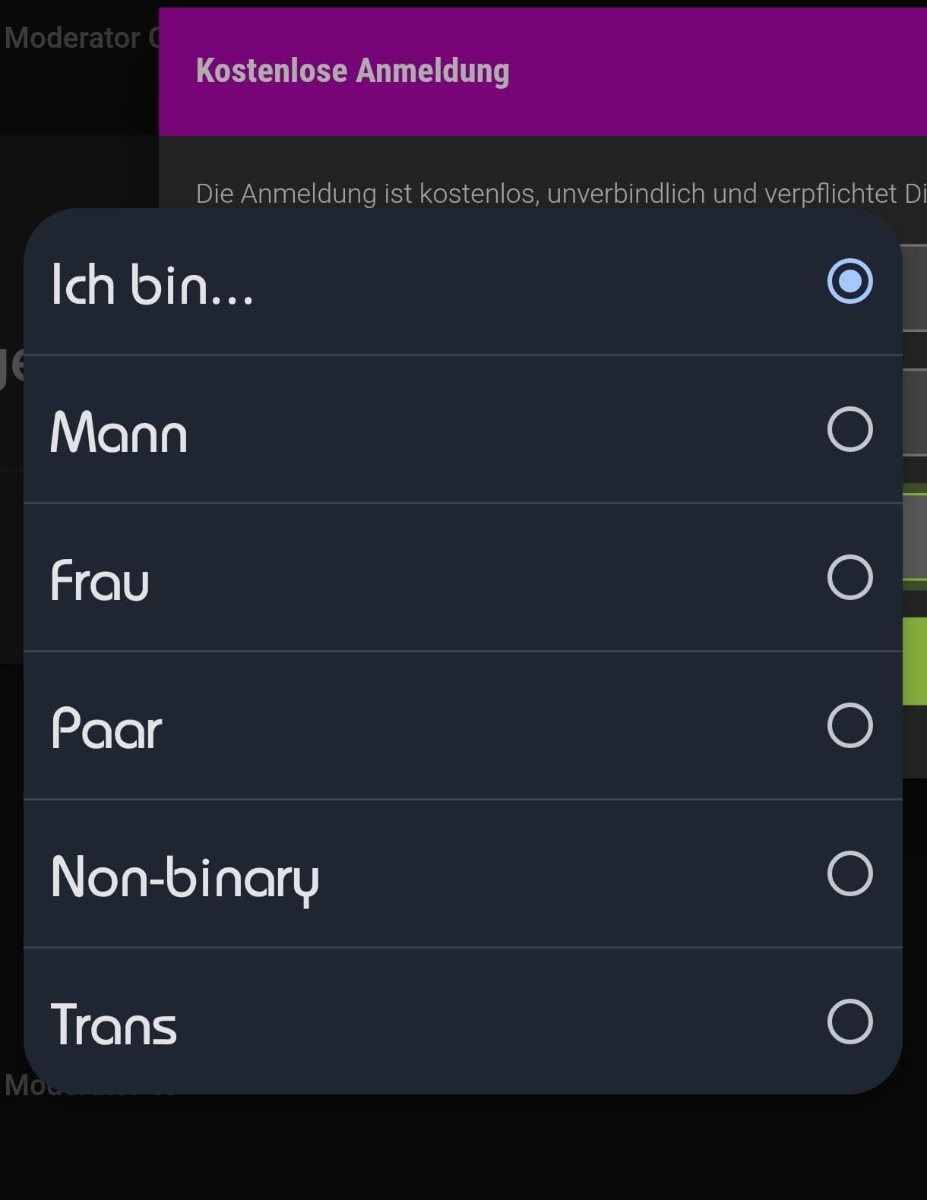Viewport: 927px width, 1200px height.
Task: Pick the 'Non-binary' text entry
Action: click(x=185, y=879)
